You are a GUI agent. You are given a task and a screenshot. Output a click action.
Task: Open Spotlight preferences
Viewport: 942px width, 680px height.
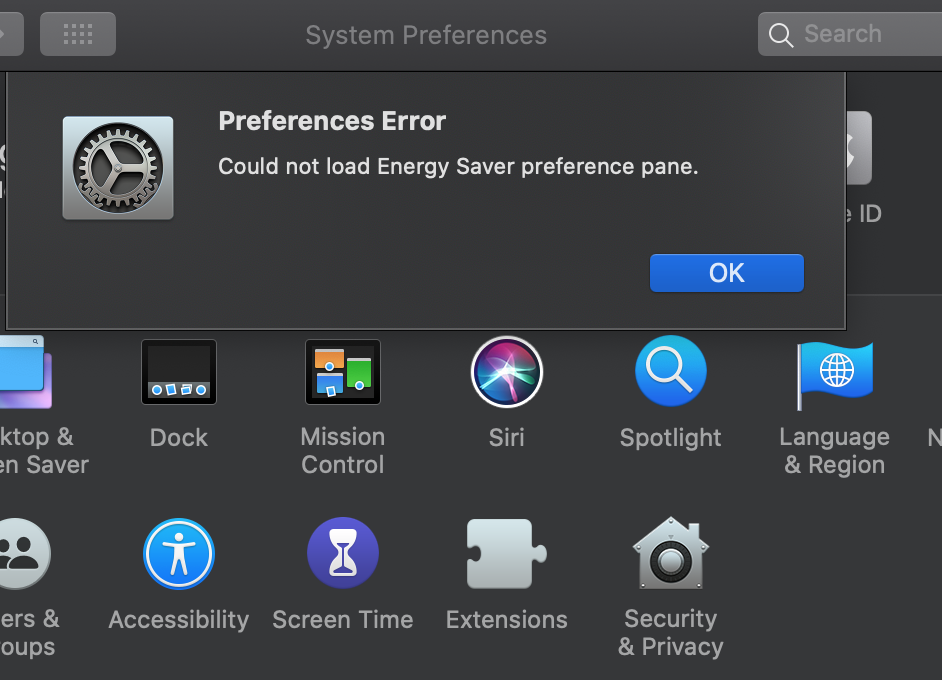670,371
